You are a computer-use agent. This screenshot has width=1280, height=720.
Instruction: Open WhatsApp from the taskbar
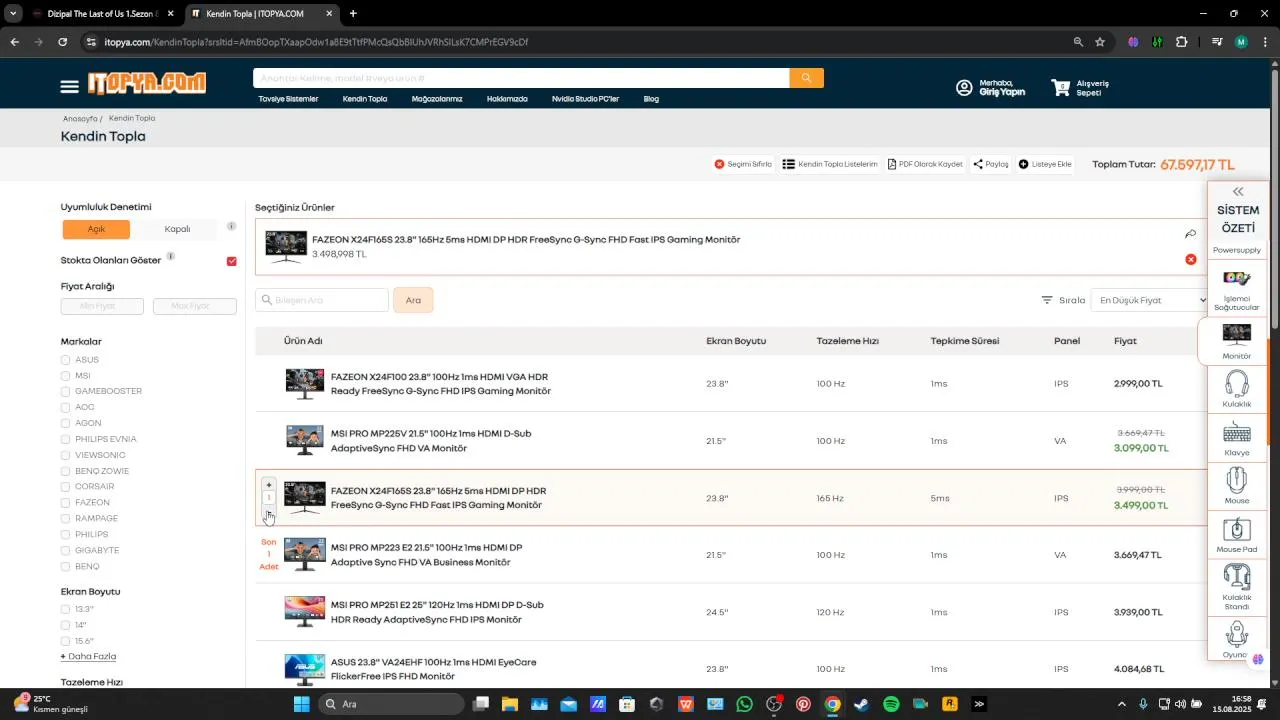(745, 704)
